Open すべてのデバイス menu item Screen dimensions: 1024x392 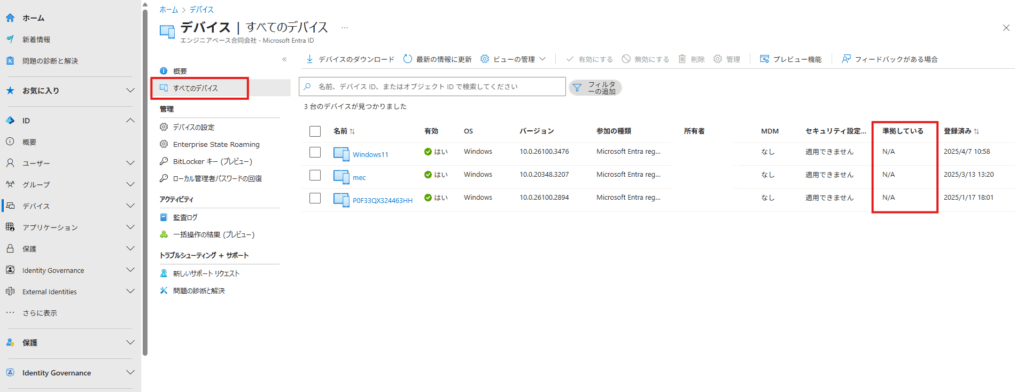(221, 88)
